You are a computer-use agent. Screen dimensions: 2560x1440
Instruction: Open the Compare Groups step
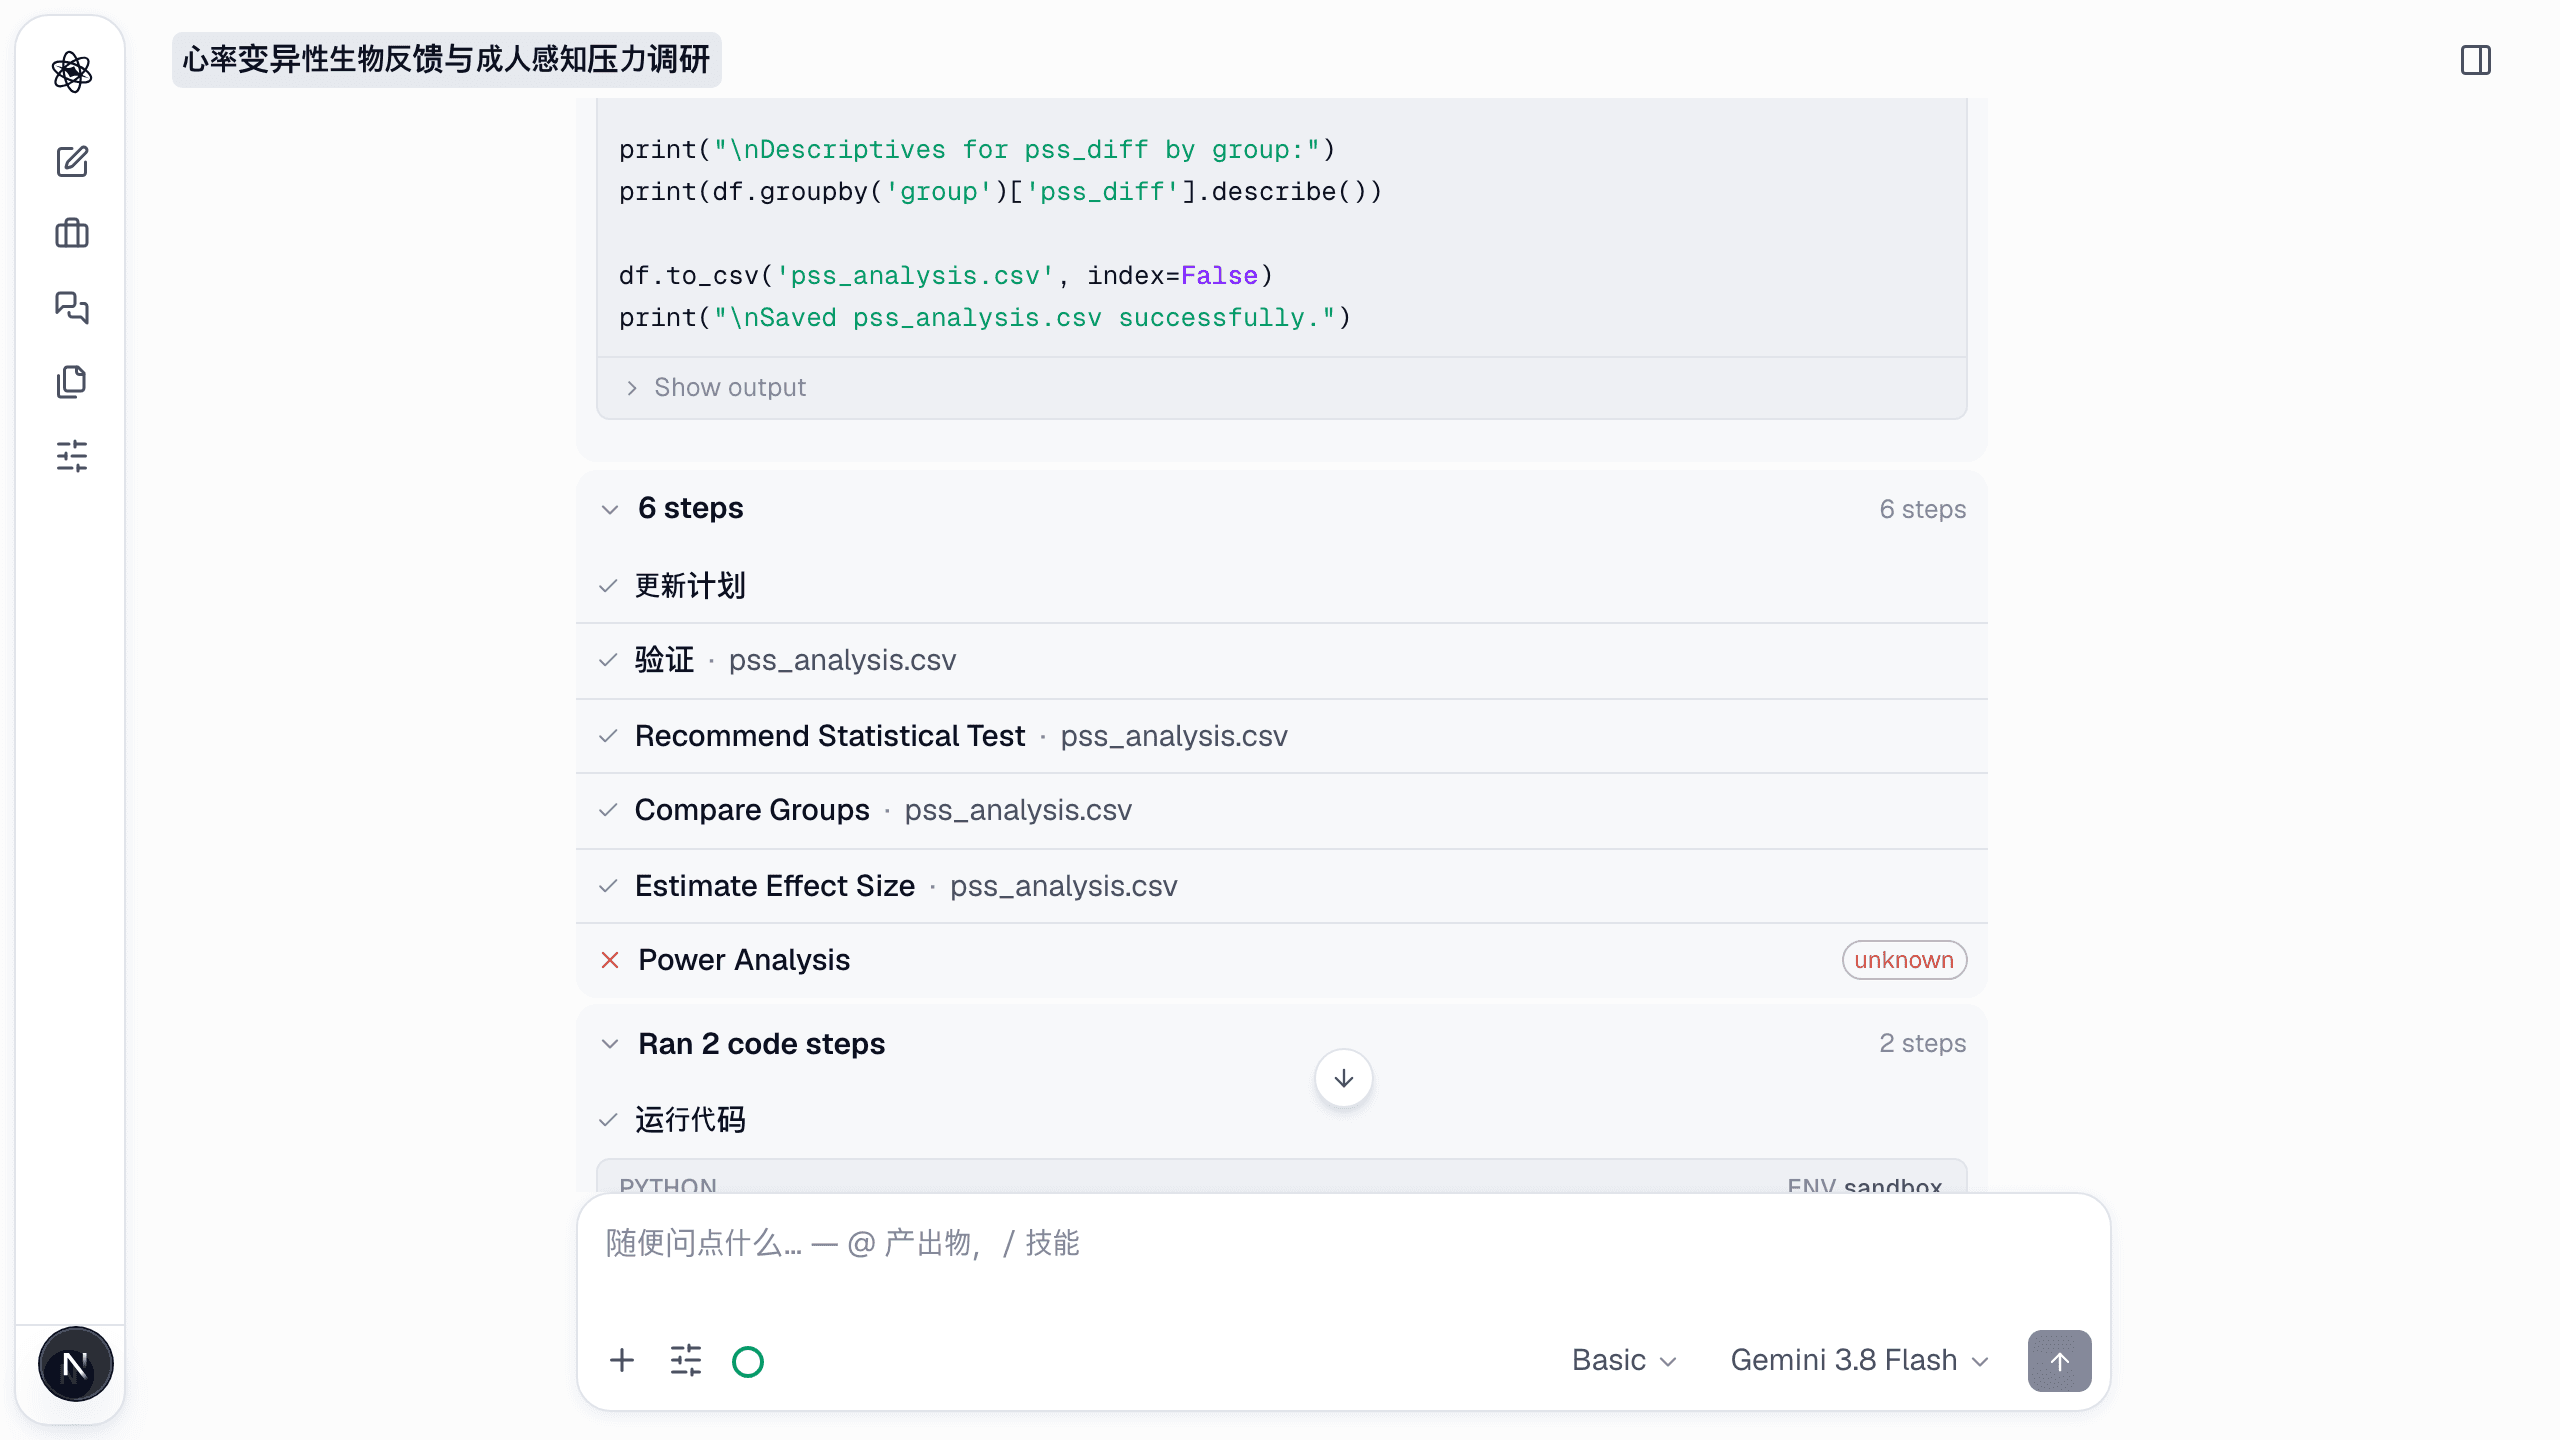1282,810
